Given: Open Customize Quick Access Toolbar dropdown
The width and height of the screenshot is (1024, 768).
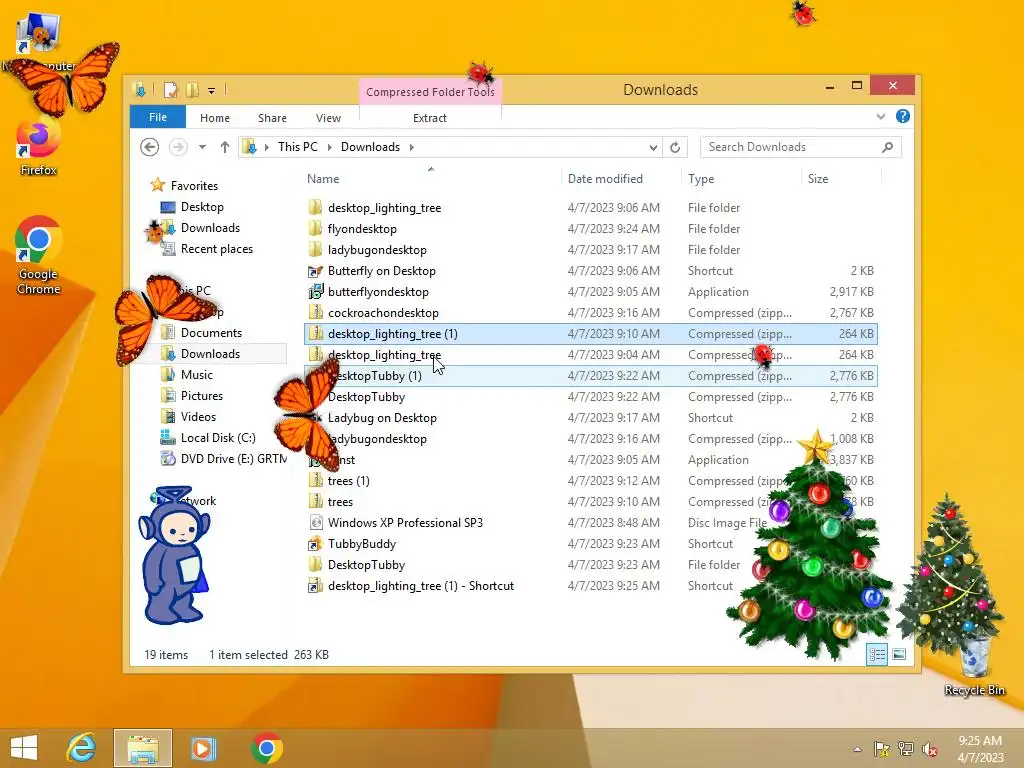Looking at the screenshot, I should tap(212, 91).
